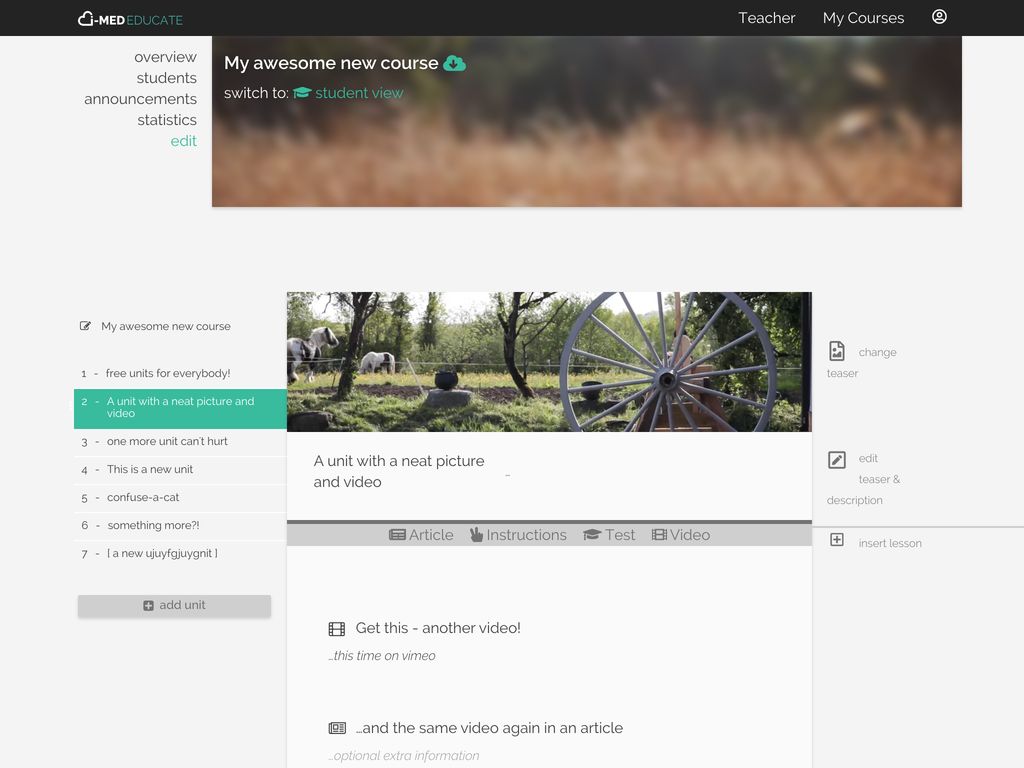Open the user account profile icon
This screenshot has width=1024, height=768.
click(939, 17)
